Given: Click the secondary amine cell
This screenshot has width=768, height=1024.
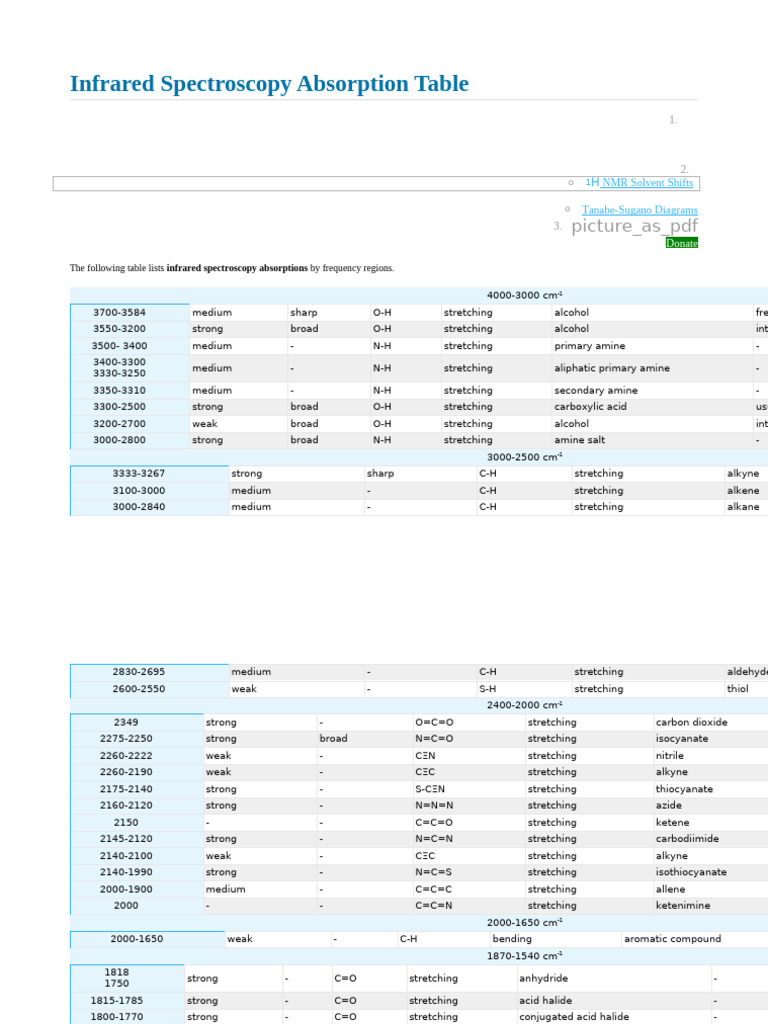Looking at the screenshot, I should click(652, 391).
